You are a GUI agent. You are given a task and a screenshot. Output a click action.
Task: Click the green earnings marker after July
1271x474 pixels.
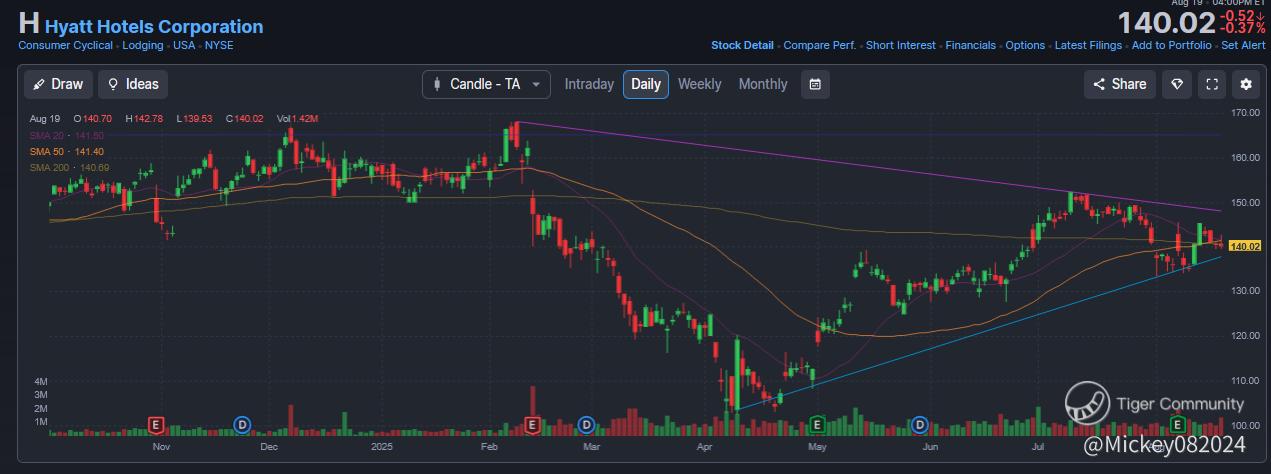point(1179,425)
